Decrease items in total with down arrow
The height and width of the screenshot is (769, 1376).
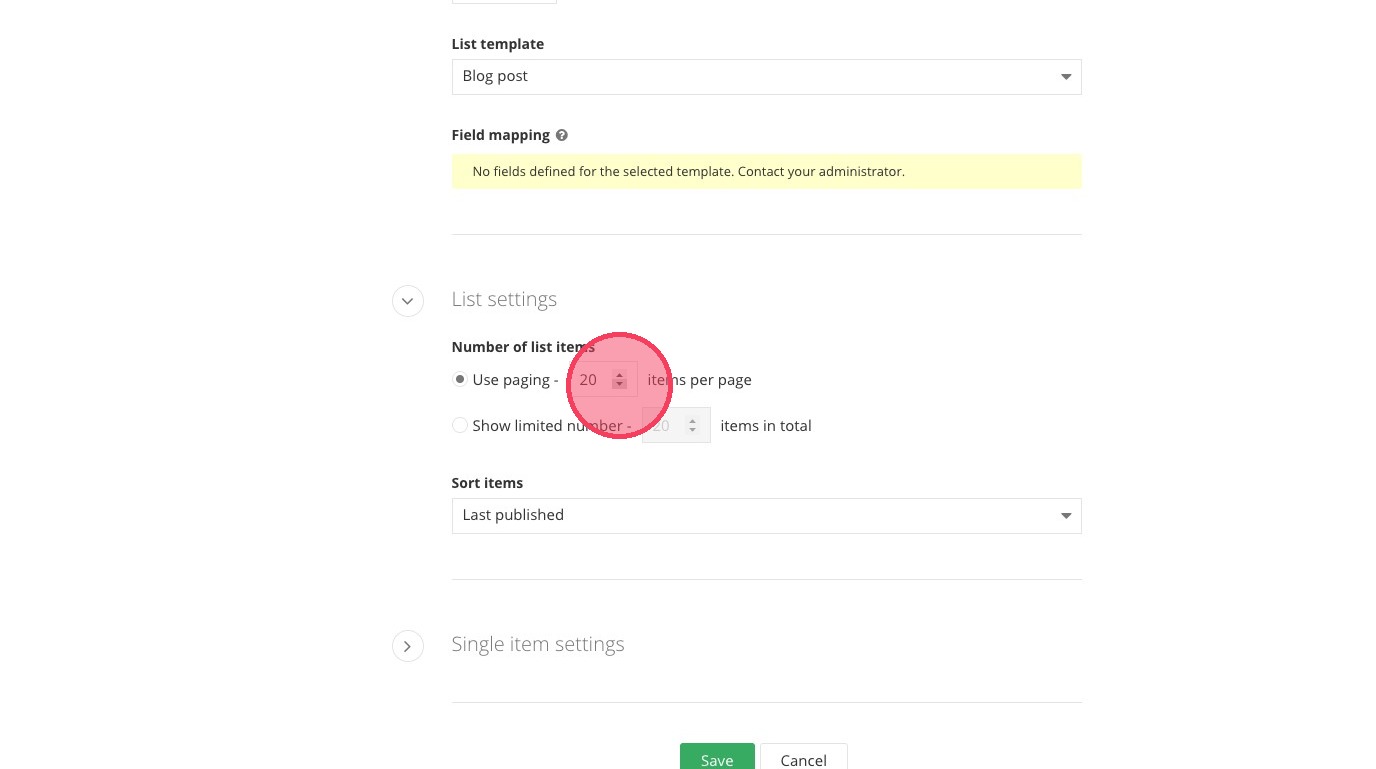[692, 430]
